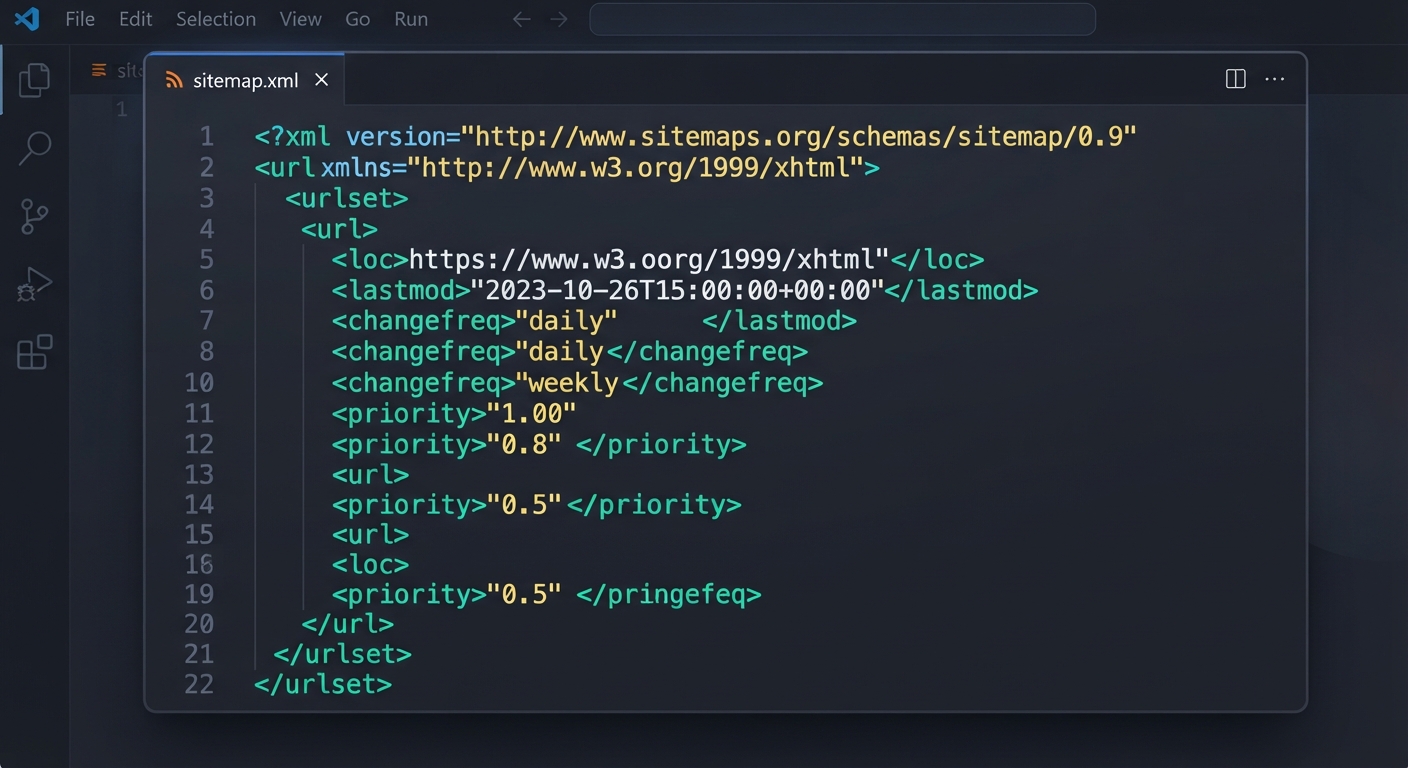Click the </priority> tag on line 14
This screenshot has height=768, width=1408.
(x=654, y=504)
